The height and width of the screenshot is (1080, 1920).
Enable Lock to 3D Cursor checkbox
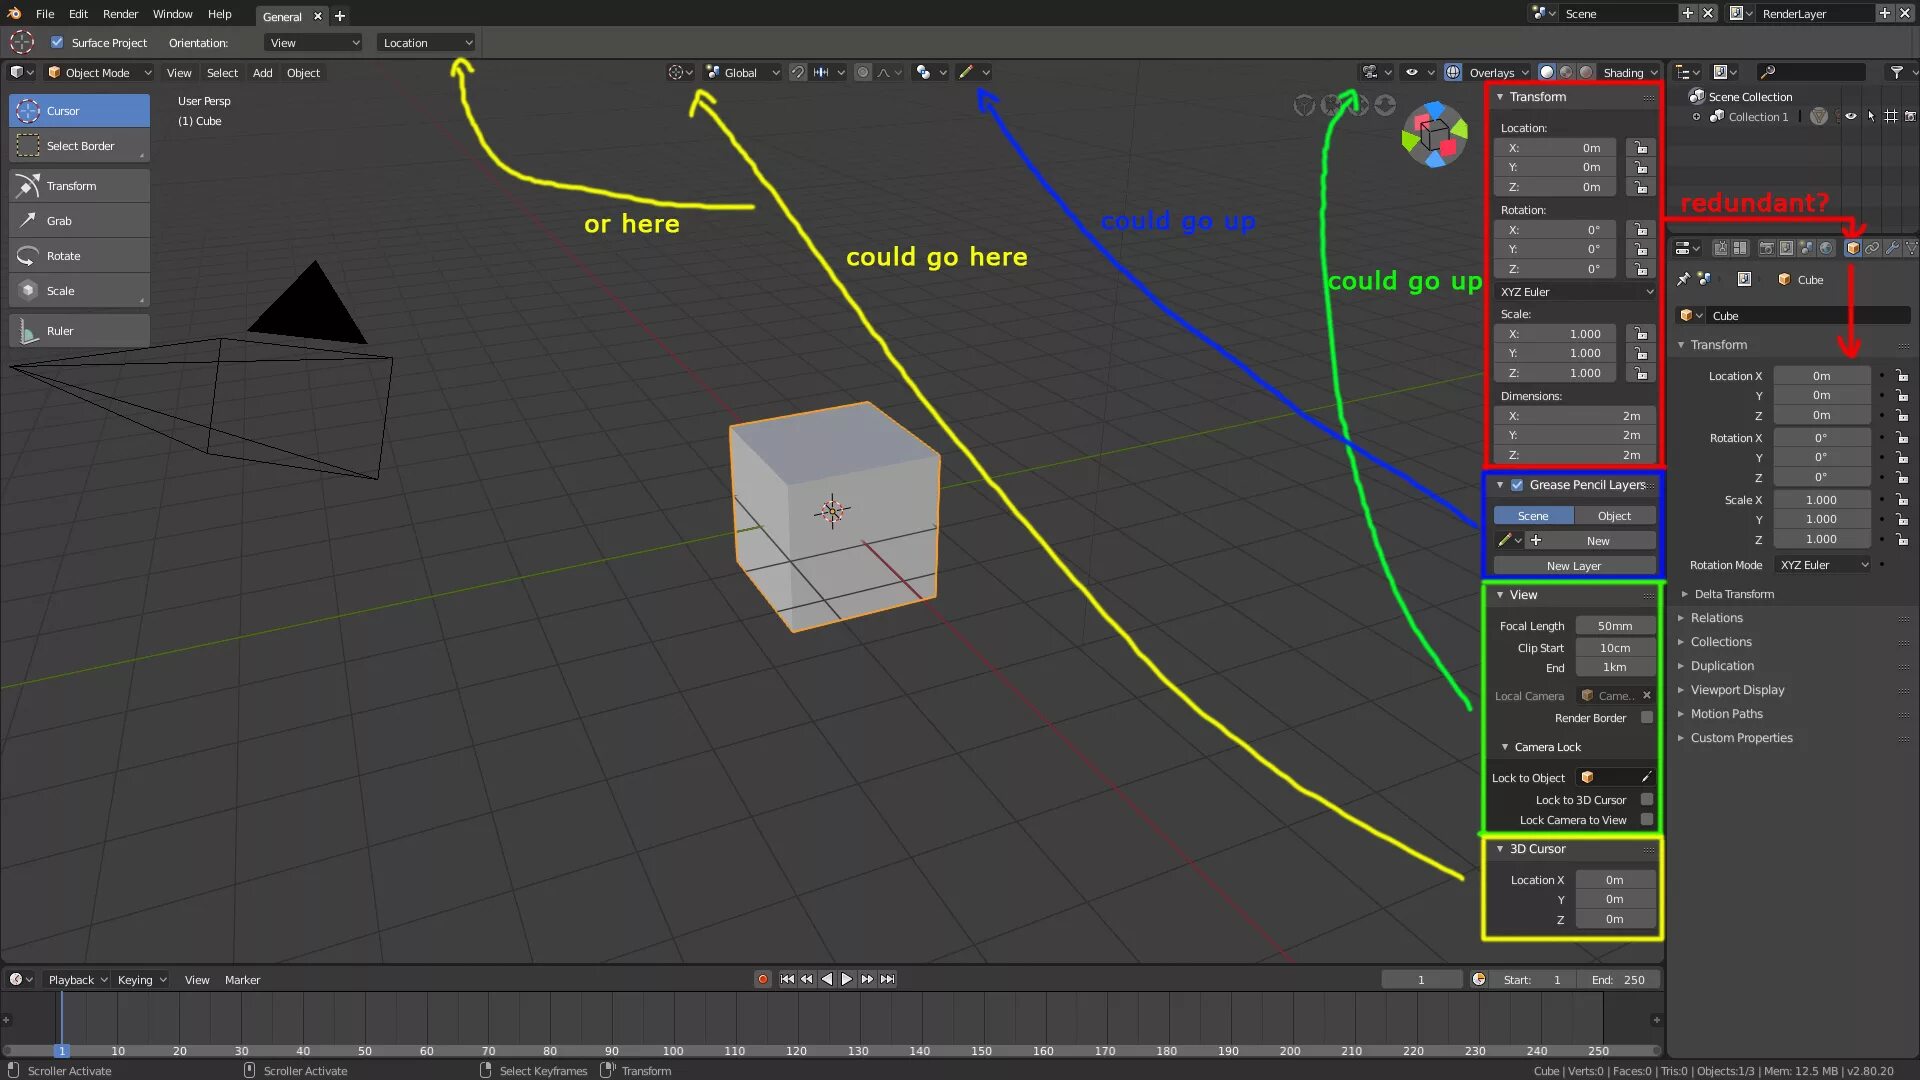pyautogui.click(x=1646, y=800)
